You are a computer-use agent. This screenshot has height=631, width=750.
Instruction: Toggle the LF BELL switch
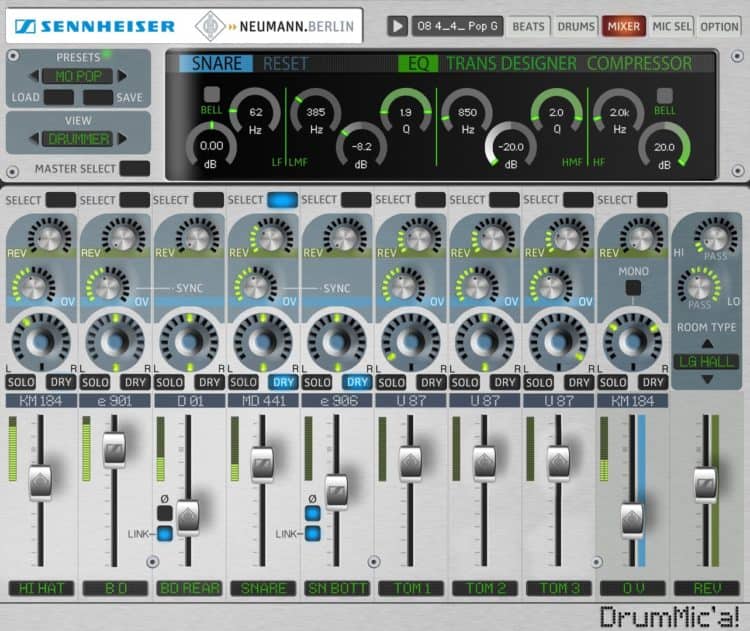211,94
